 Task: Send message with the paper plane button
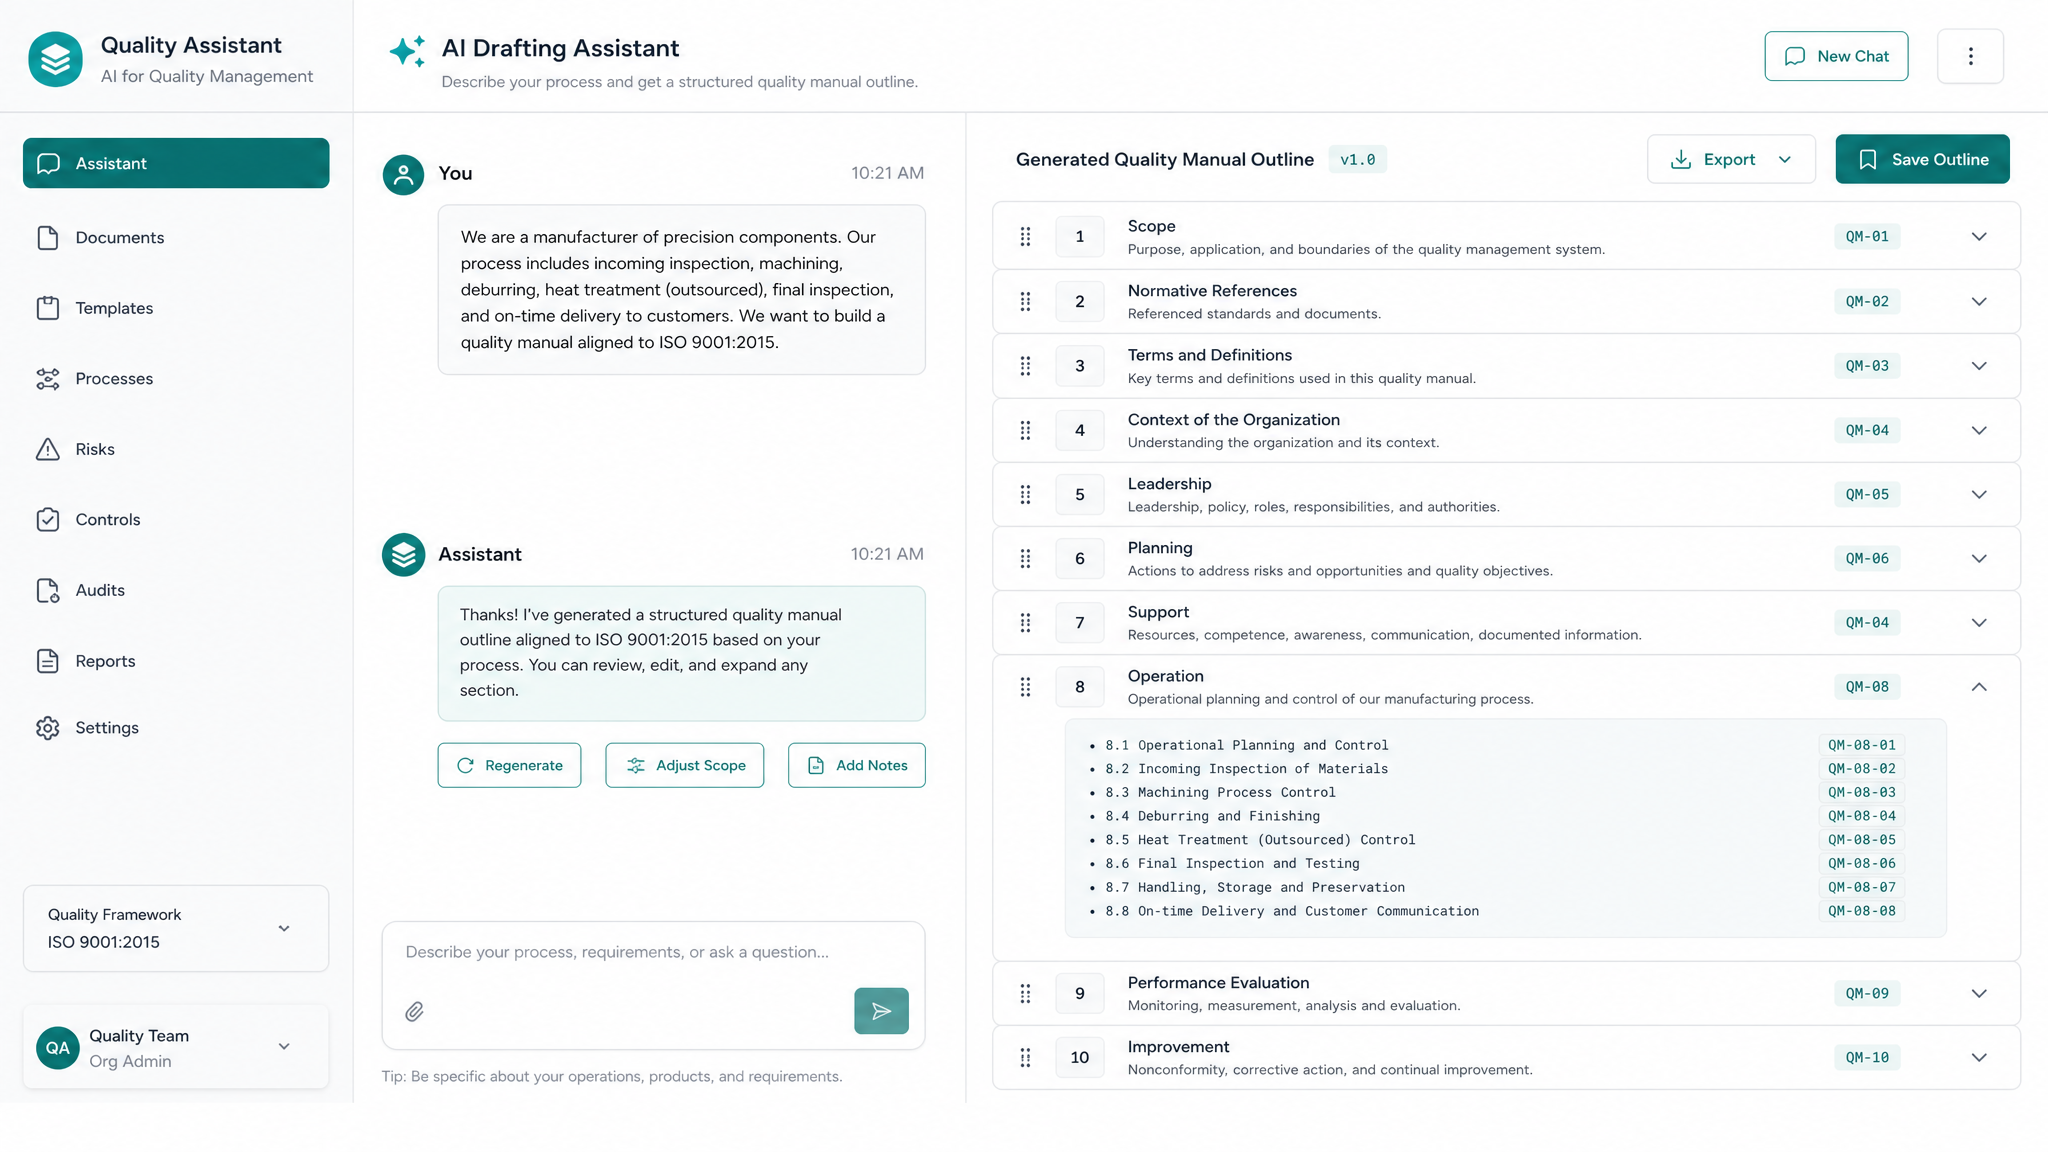[881, 1011]
